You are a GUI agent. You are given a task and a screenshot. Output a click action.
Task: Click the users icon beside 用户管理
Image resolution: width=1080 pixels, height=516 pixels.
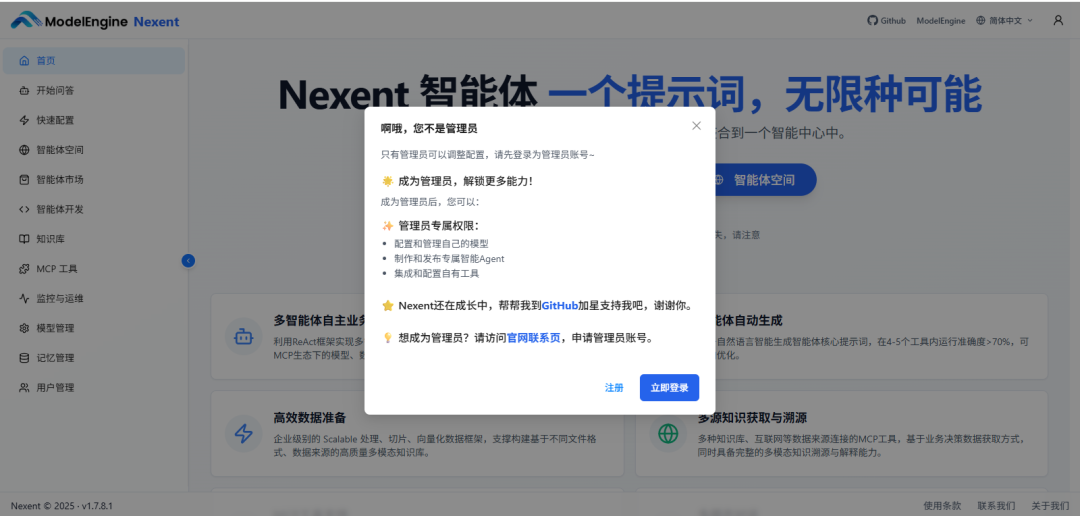click(24, 387)
